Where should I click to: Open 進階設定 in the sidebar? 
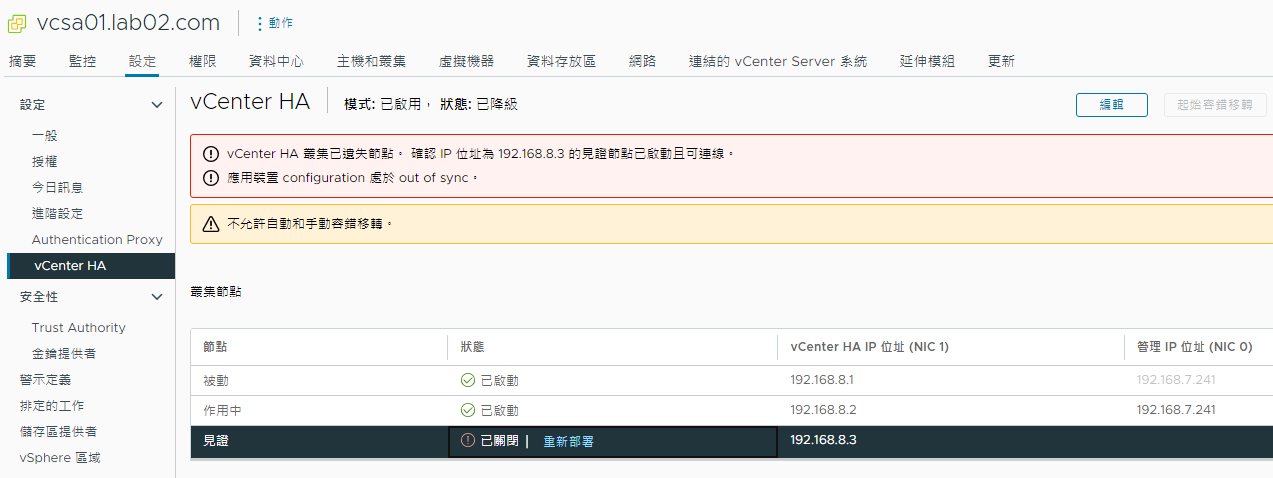[x=57, y=213]
